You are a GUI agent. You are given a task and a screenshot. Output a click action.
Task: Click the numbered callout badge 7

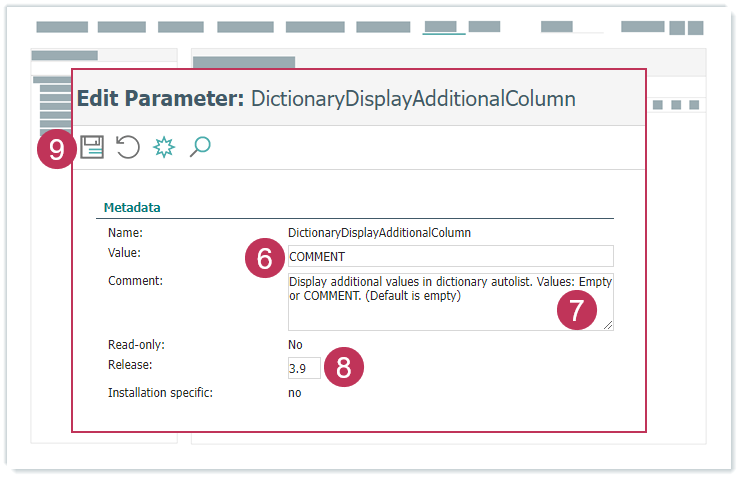click(576, 310)
